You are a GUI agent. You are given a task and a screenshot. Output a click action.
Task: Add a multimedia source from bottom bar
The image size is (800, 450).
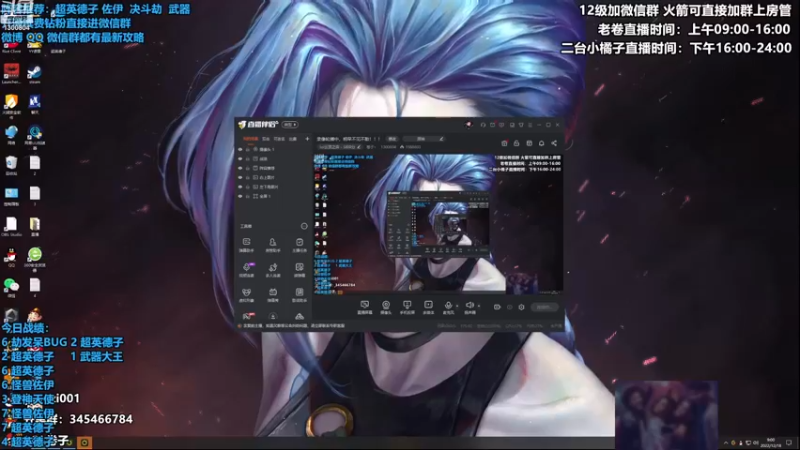[428, 307]
